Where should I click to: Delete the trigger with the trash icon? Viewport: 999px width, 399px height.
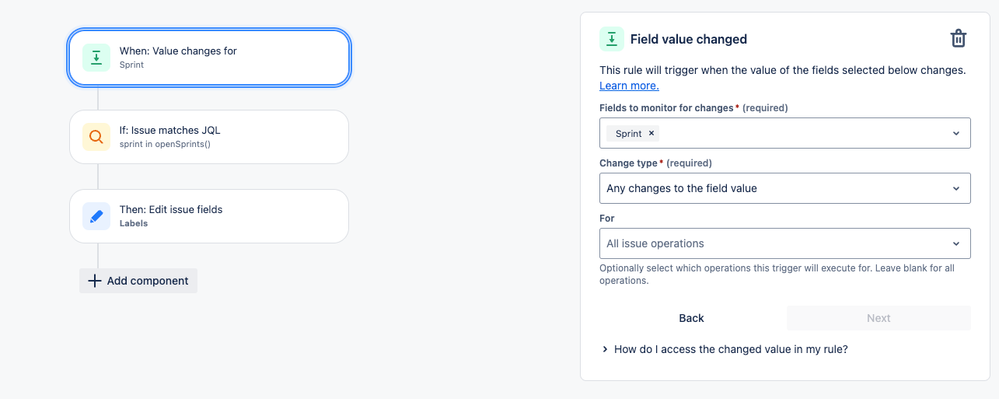tap(958, 39)
